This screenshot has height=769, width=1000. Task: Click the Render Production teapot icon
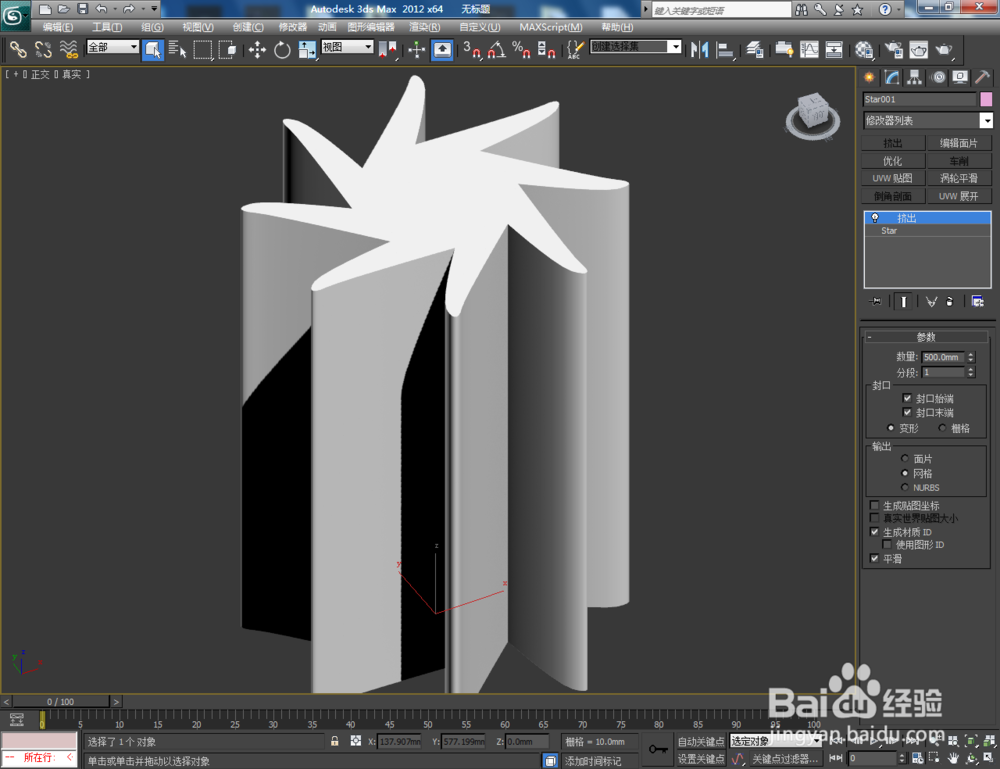click(945, 50)
